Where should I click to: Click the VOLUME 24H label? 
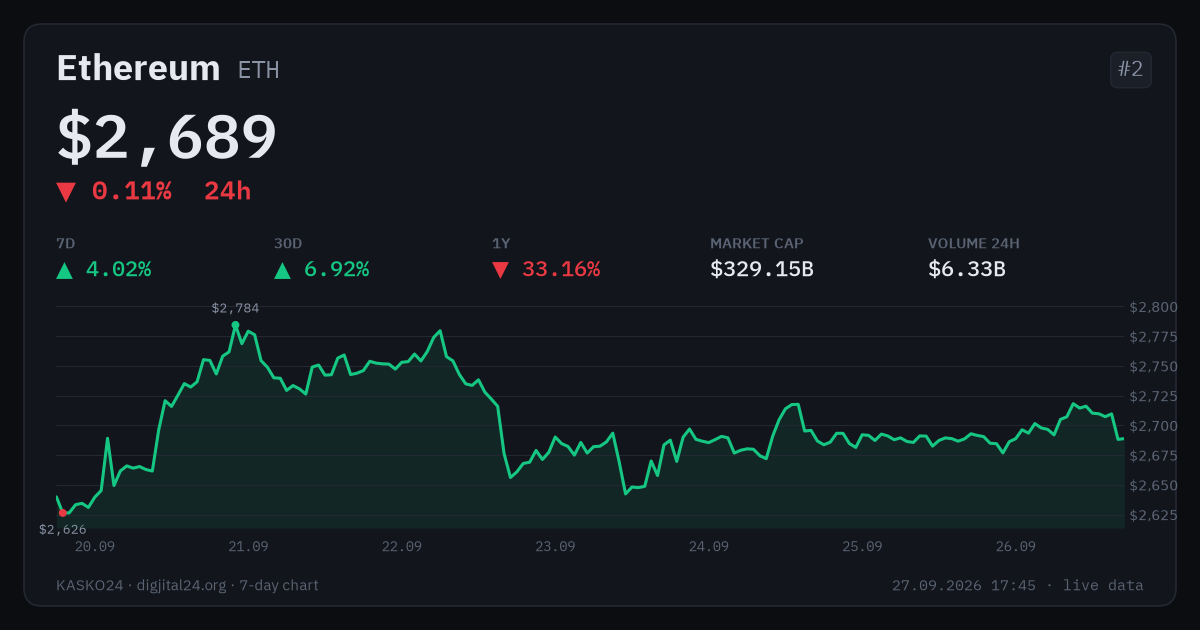pyautogui.click(x=974, y=243)
